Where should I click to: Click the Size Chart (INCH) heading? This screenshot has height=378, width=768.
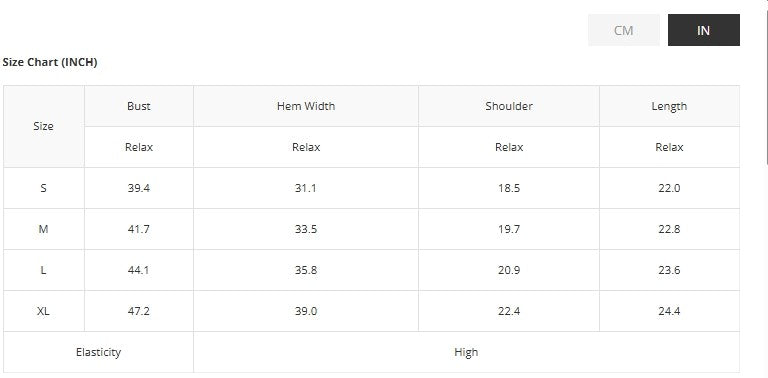coord(50,62)
